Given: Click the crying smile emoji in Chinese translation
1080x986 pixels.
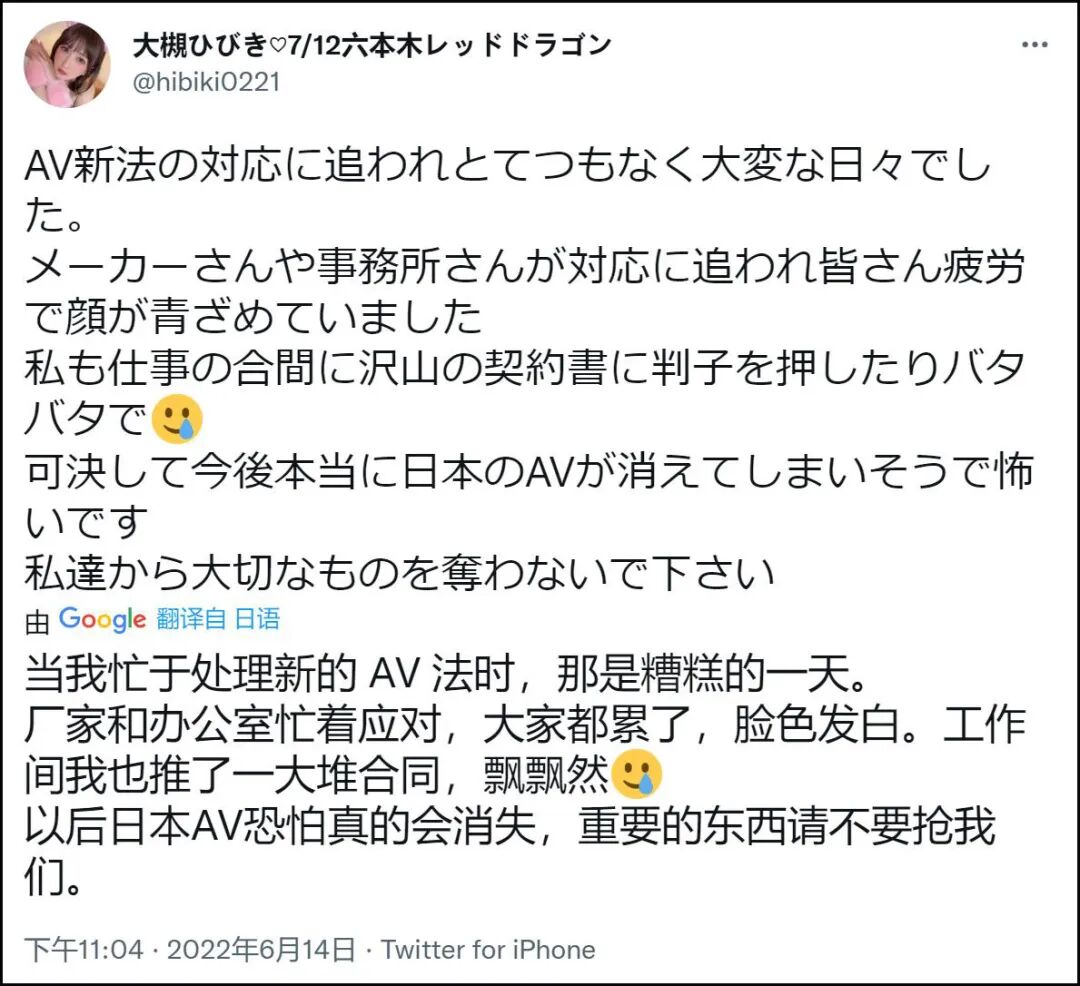Looking at the screenshot, I should pos(636,774).
